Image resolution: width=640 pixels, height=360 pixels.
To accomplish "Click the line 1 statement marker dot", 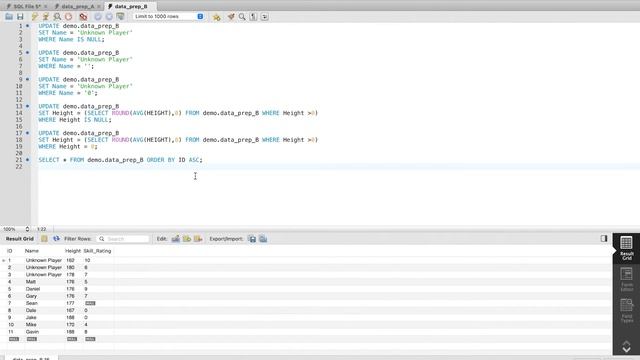I will pyautogui.click(x=28, y=26).
